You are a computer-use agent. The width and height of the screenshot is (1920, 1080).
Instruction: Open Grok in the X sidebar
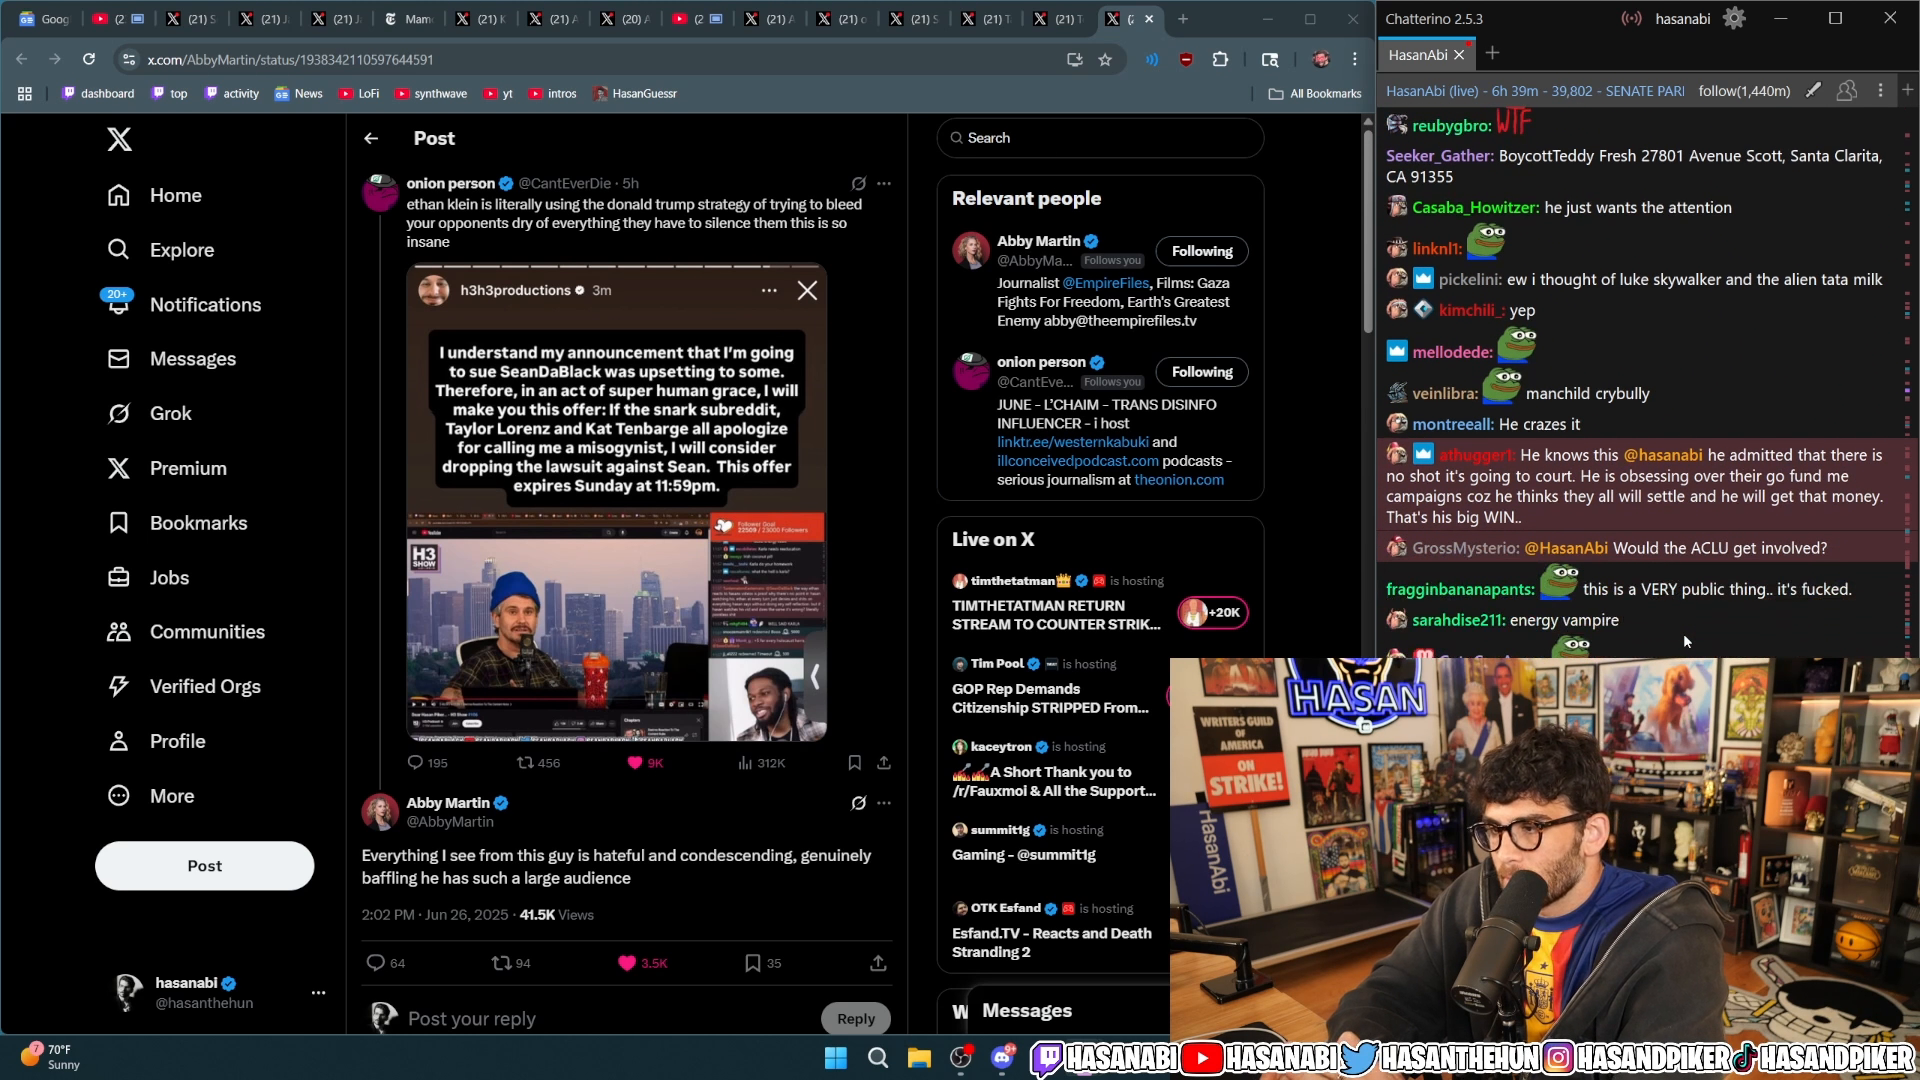pos(149,413)
